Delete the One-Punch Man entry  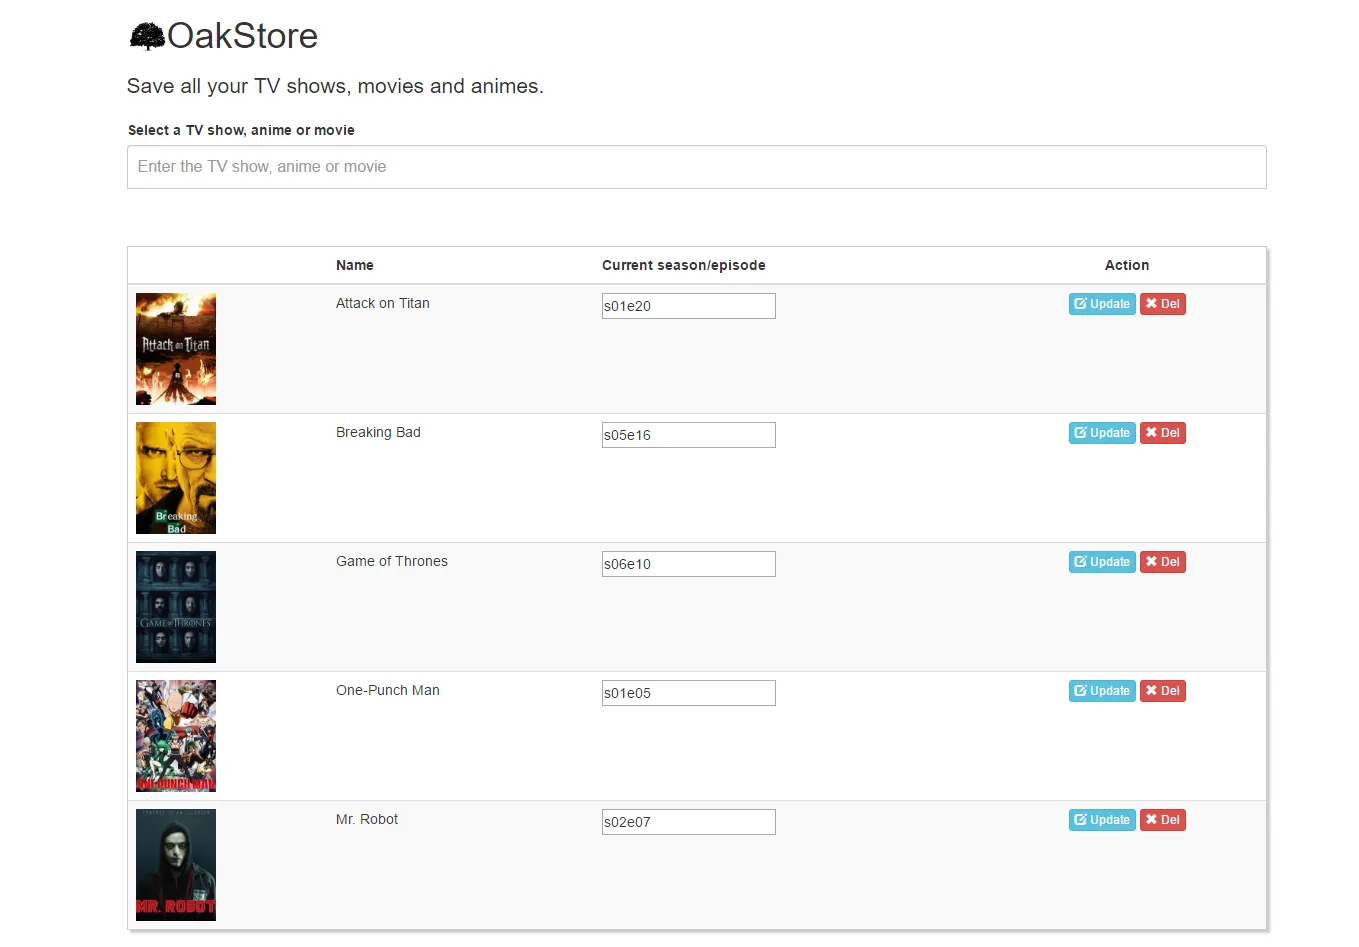[x=1163, y=691]
